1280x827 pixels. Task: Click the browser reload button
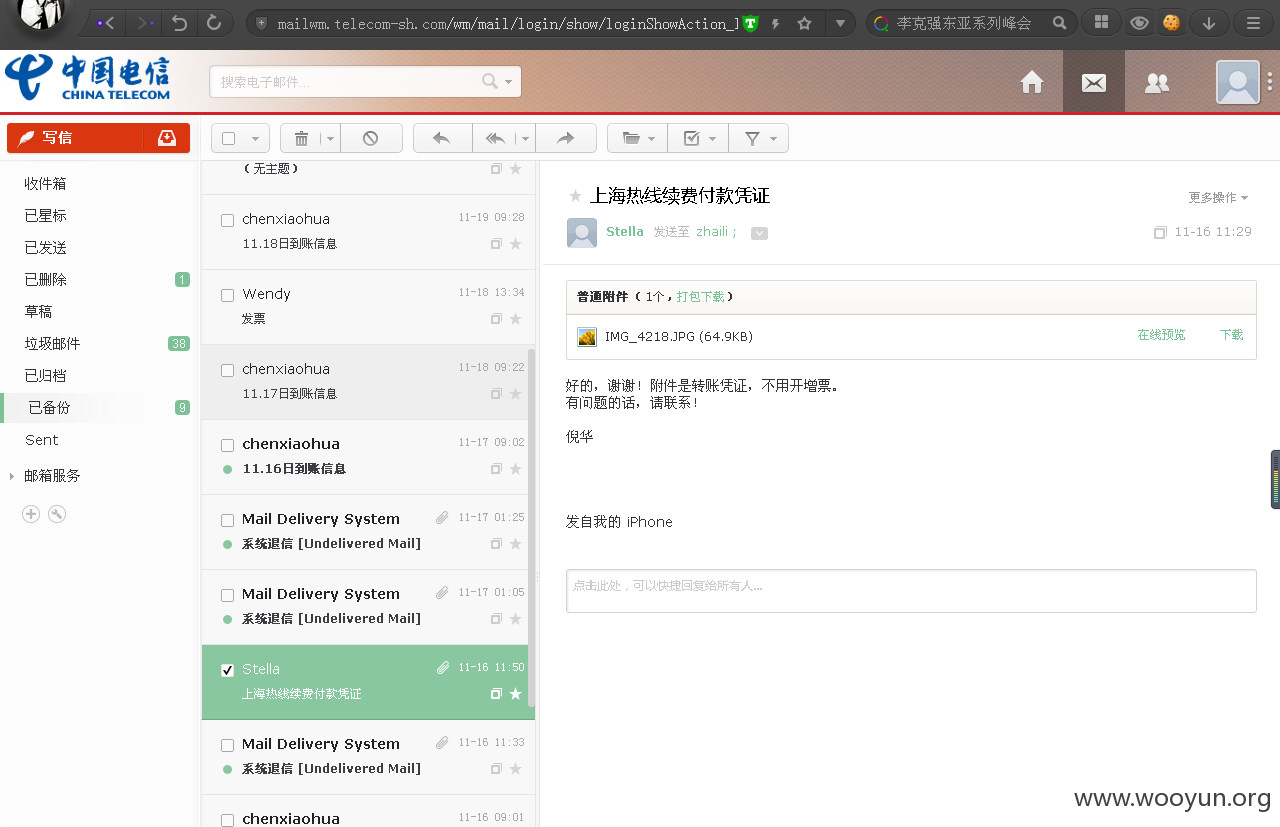coord(214,22)
